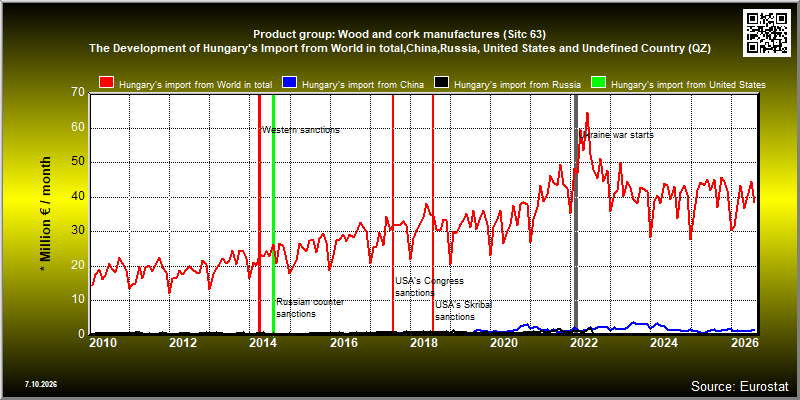Select legend label "Hungary's import from China"
Screen dimensions: 800x400
pyautogui.click(x=363, y=85)
